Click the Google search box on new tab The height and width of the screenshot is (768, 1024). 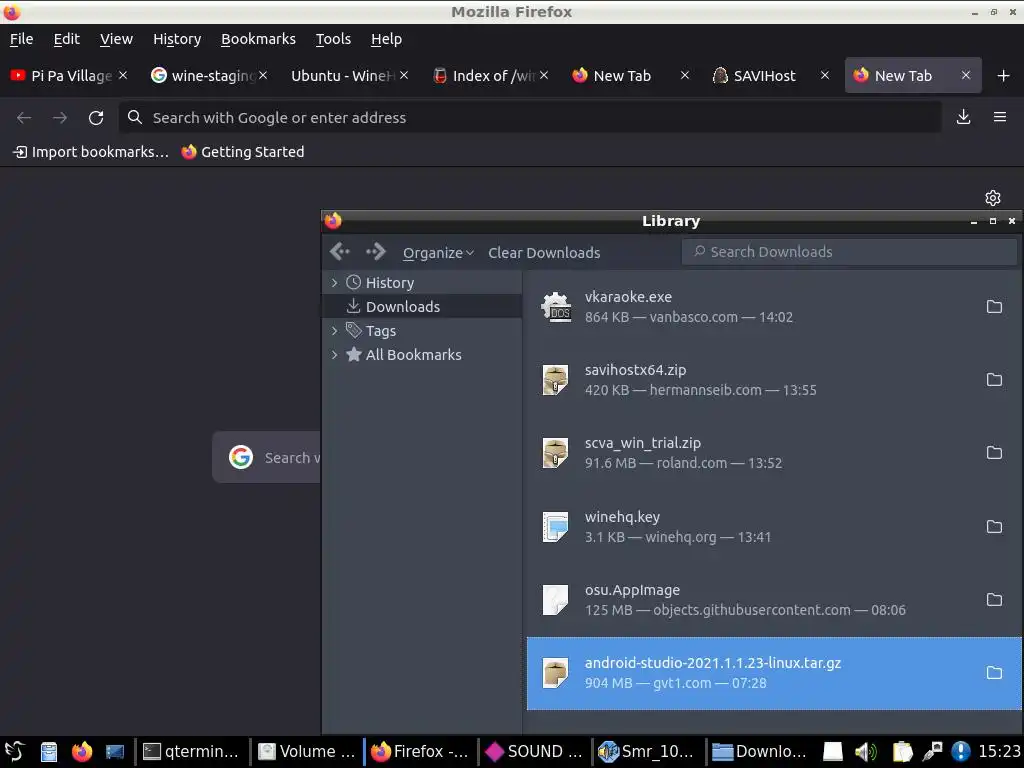coord(267,457)
